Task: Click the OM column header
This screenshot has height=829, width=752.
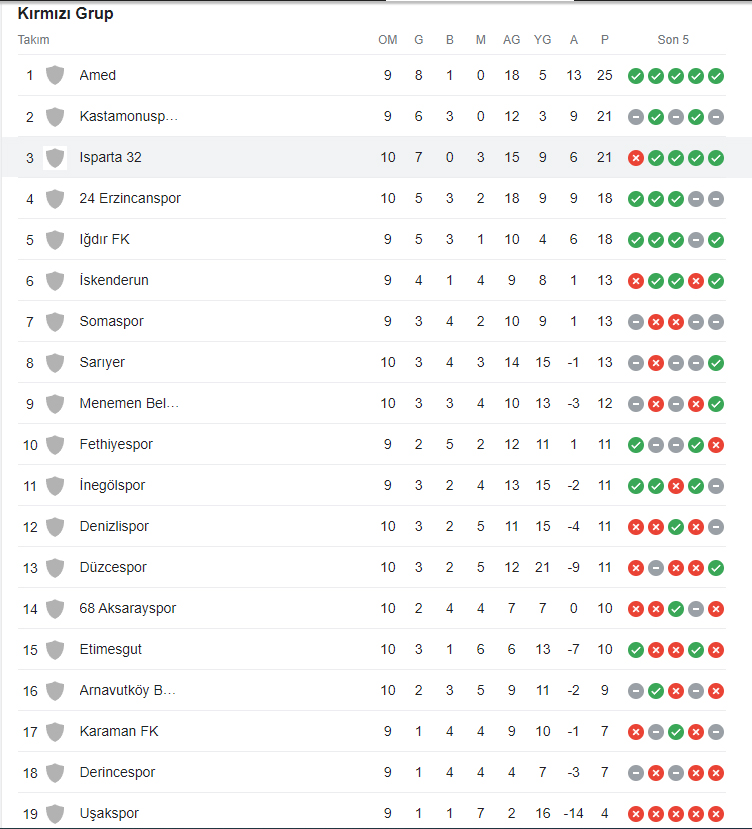Action: coord(388,40)
